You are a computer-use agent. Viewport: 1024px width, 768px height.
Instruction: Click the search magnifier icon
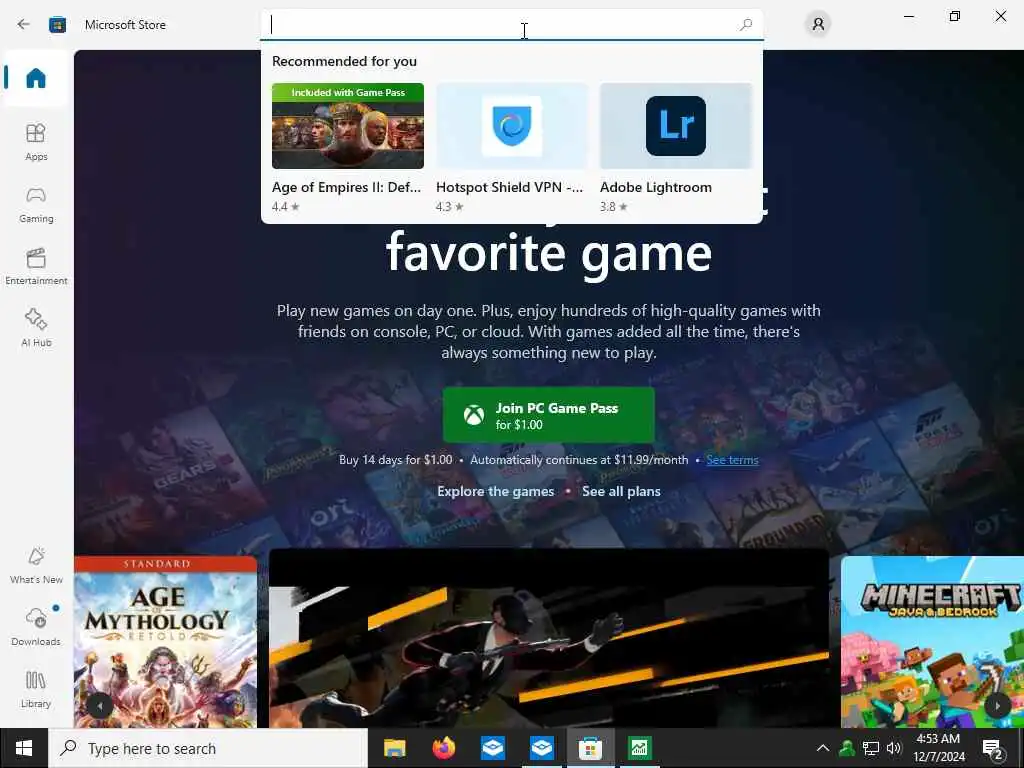[x=746, y=25]
